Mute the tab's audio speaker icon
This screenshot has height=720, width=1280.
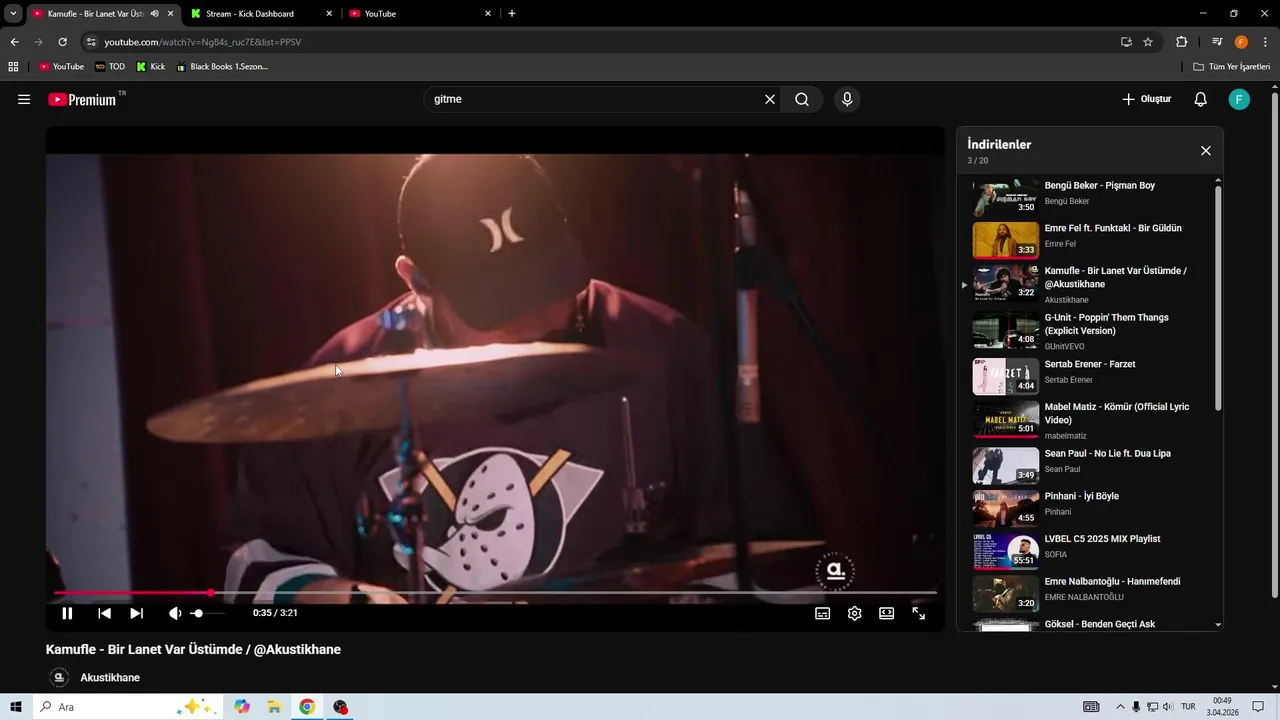(155, 14)
